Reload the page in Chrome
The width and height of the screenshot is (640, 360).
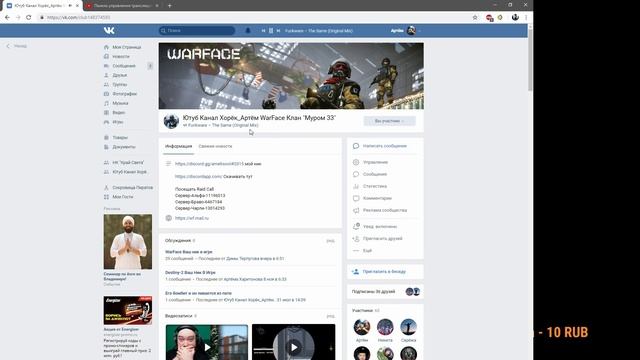[x=29, y=18]
